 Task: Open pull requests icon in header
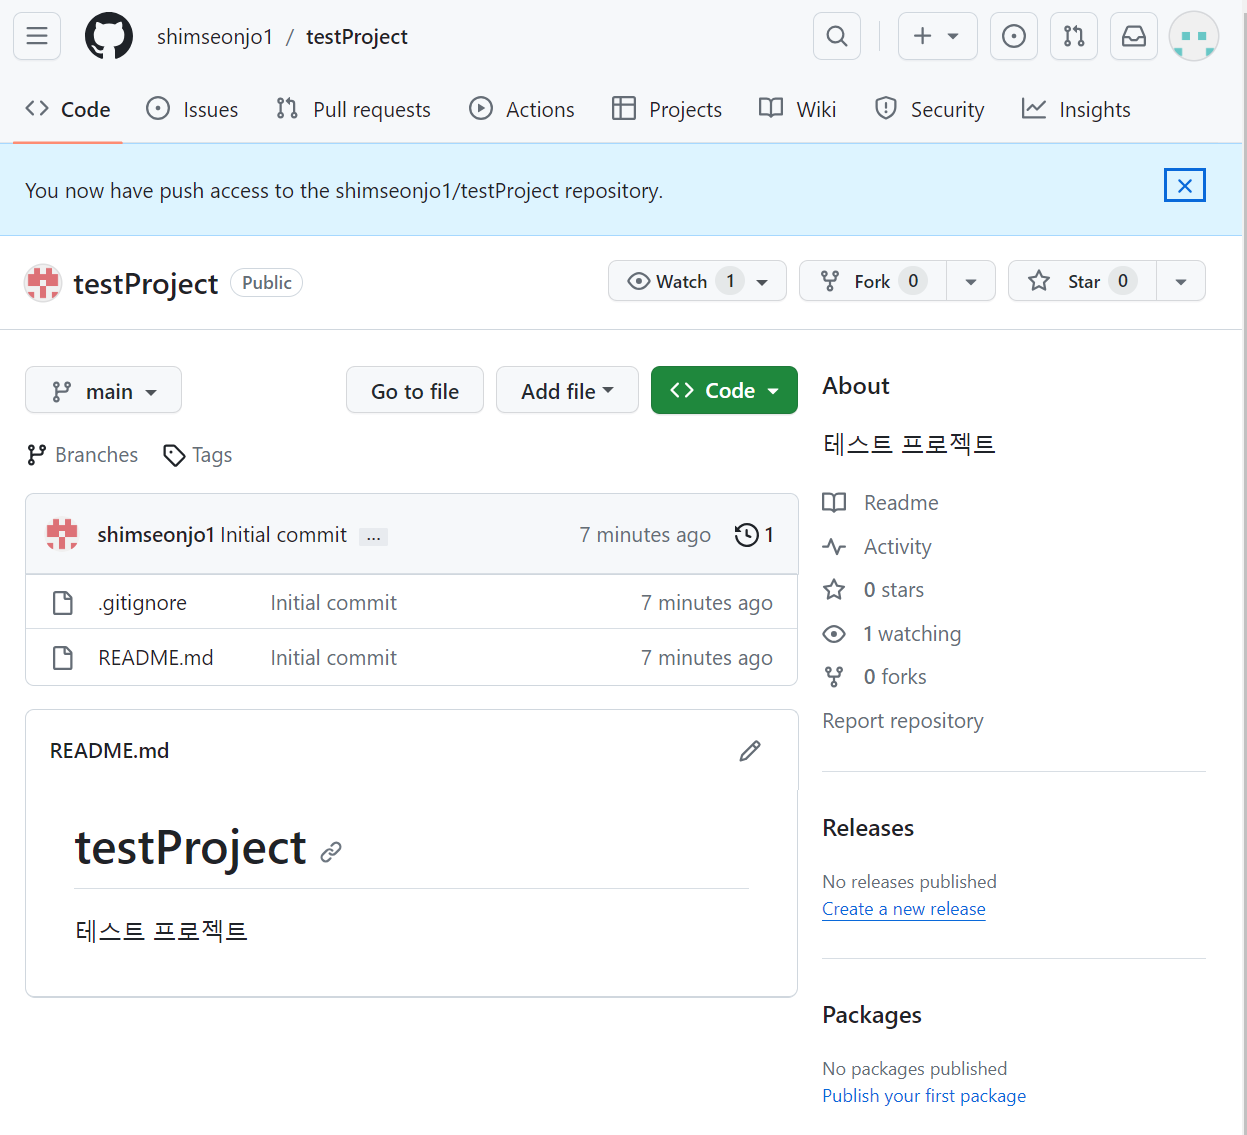click(1074, 37)
